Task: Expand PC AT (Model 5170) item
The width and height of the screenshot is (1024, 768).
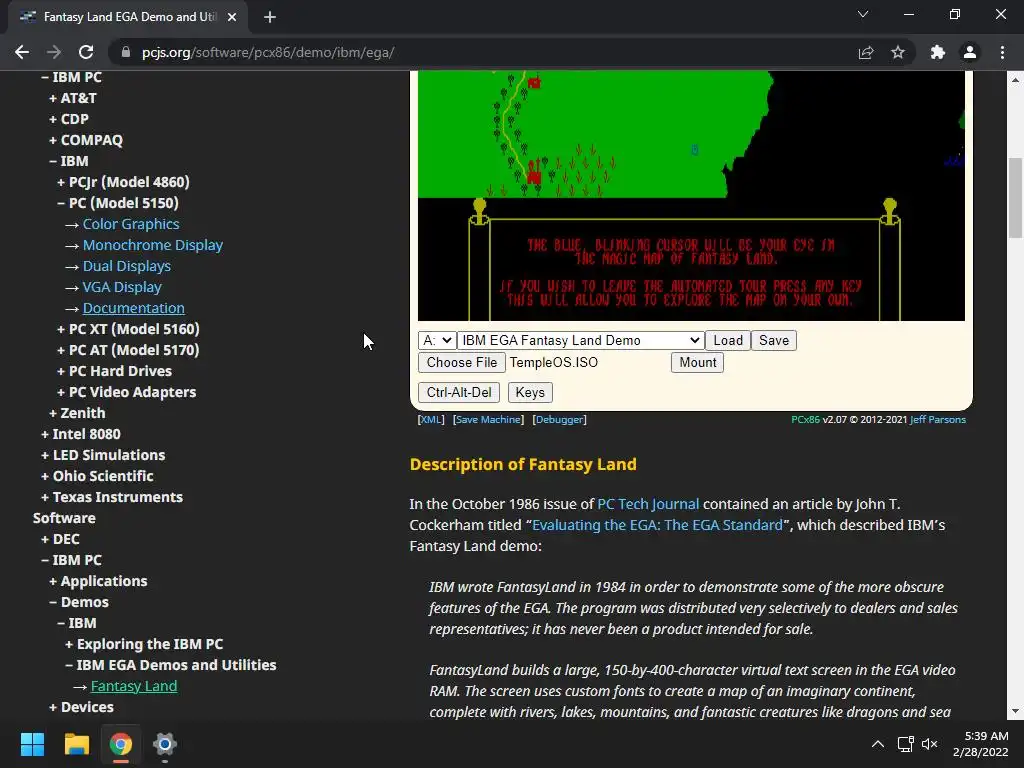Action: pyautogui.click(x=128, y=350)
